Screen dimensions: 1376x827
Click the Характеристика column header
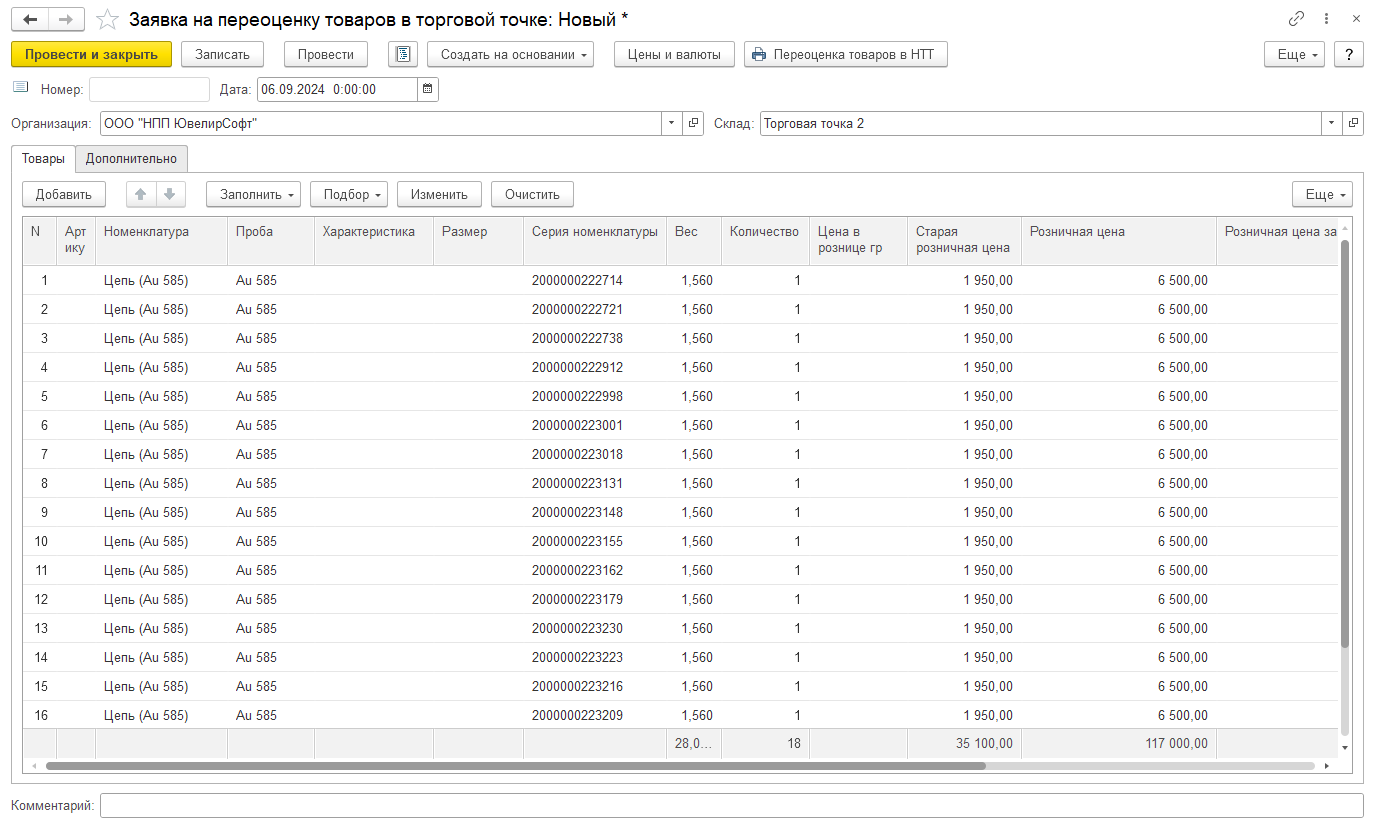374,240
